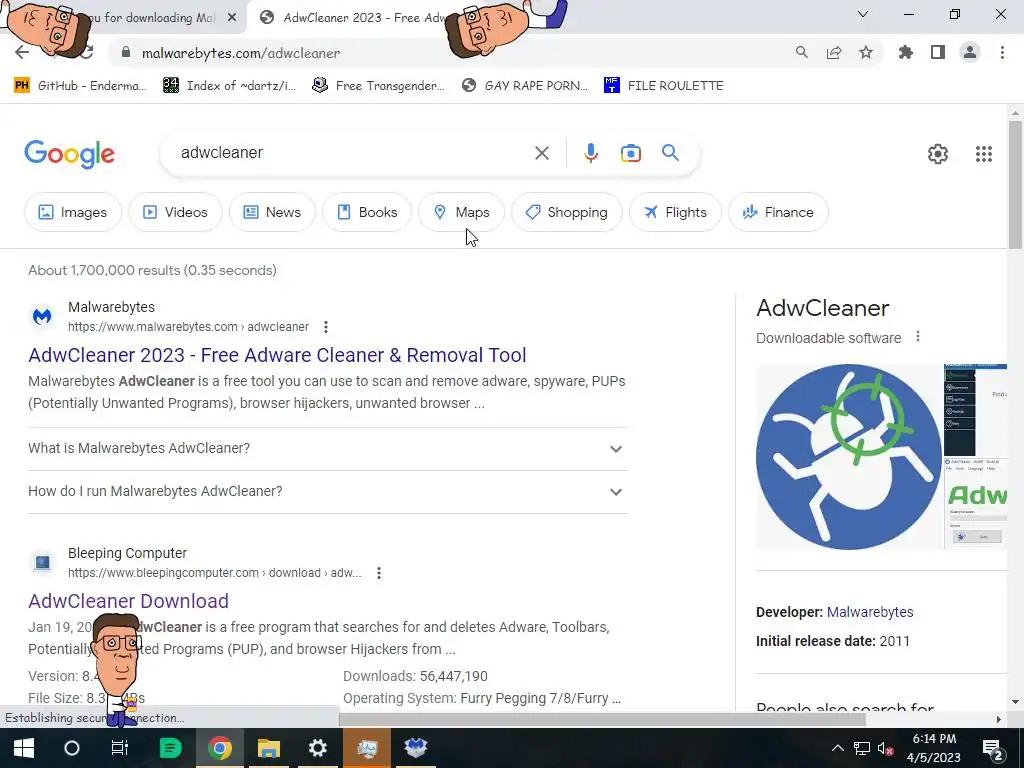Filter results by Shopping
The width and height of the screenshot is (1024, 768).
(567, 212)
